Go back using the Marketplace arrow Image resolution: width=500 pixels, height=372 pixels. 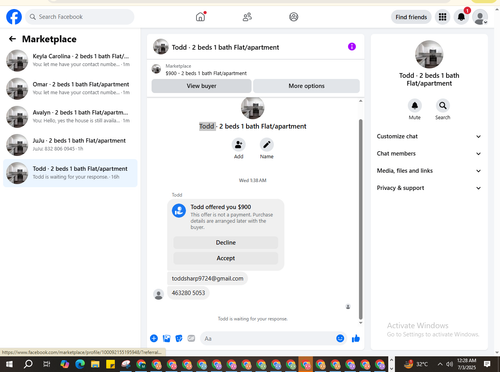(12, 39)
